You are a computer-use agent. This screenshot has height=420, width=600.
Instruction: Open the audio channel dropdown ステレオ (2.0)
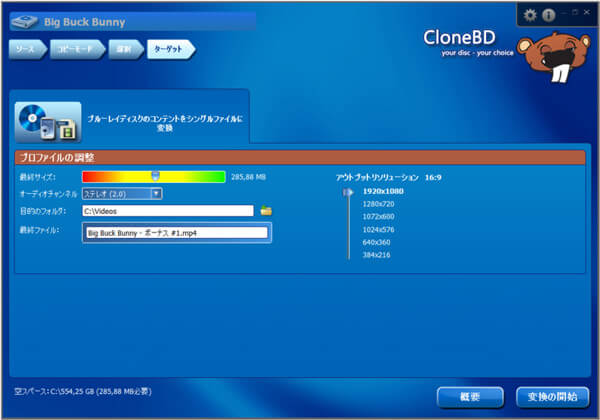pyautogui.click(x=122, y=194)
